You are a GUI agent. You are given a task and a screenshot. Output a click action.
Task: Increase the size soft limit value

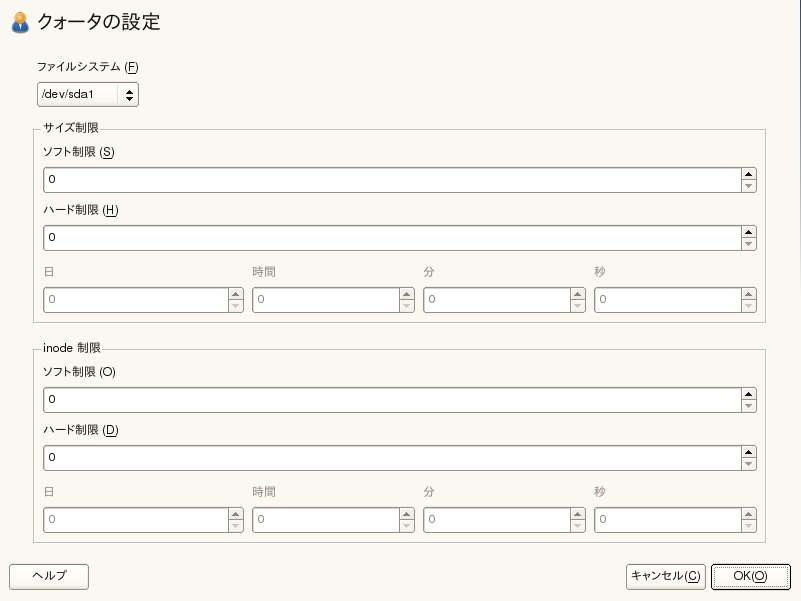click(x=749, y=174)
